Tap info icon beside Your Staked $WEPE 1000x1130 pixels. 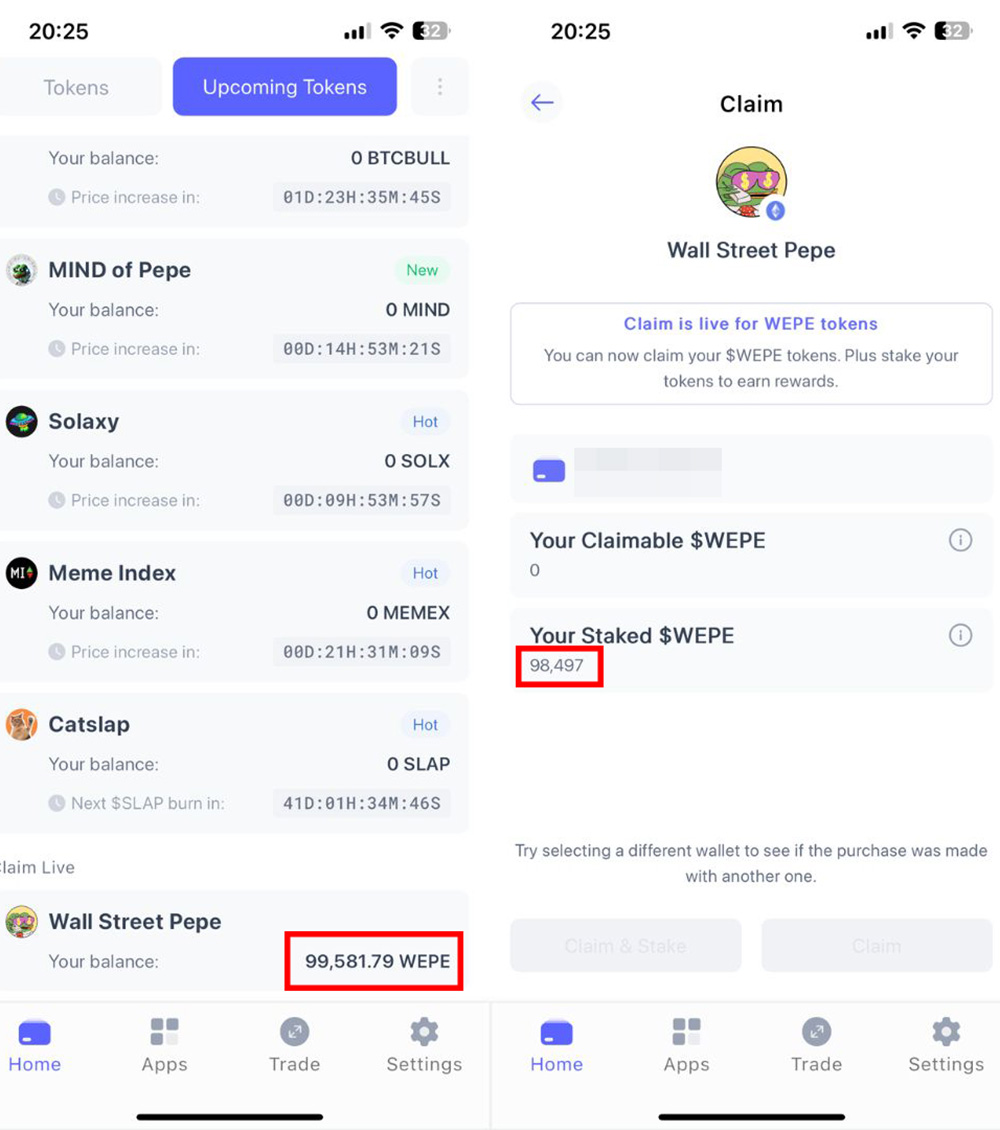click(x=960, y=635)
